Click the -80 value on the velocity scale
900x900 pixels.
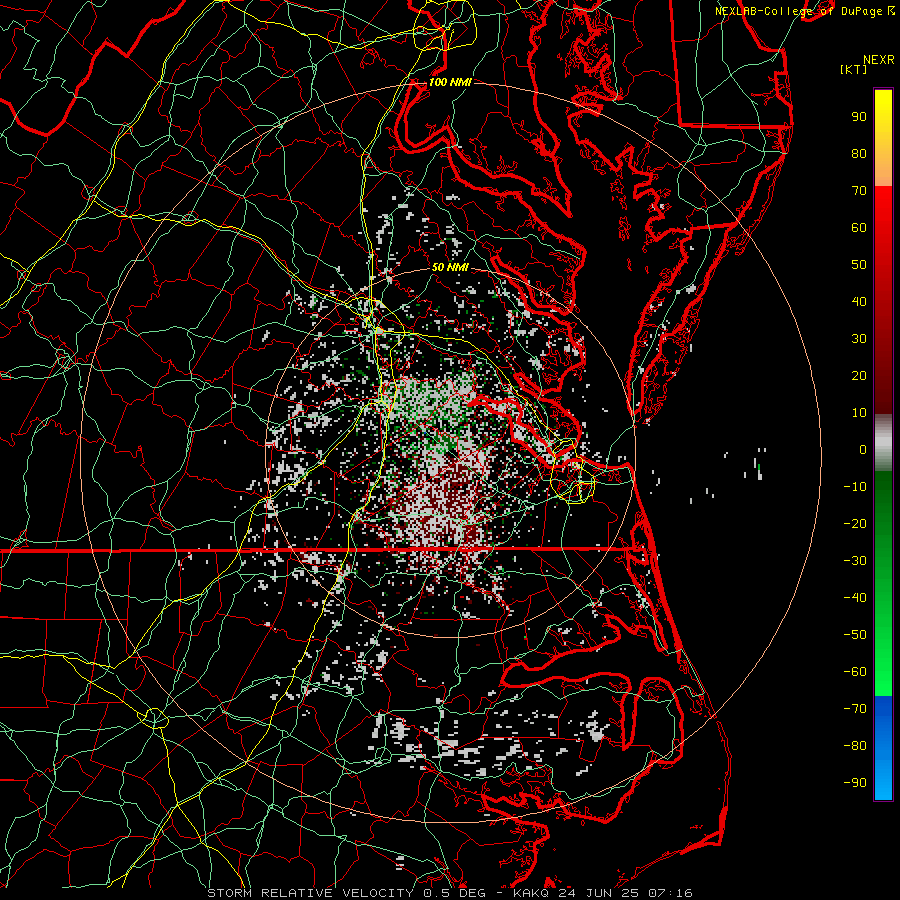(x=855, y=746)
